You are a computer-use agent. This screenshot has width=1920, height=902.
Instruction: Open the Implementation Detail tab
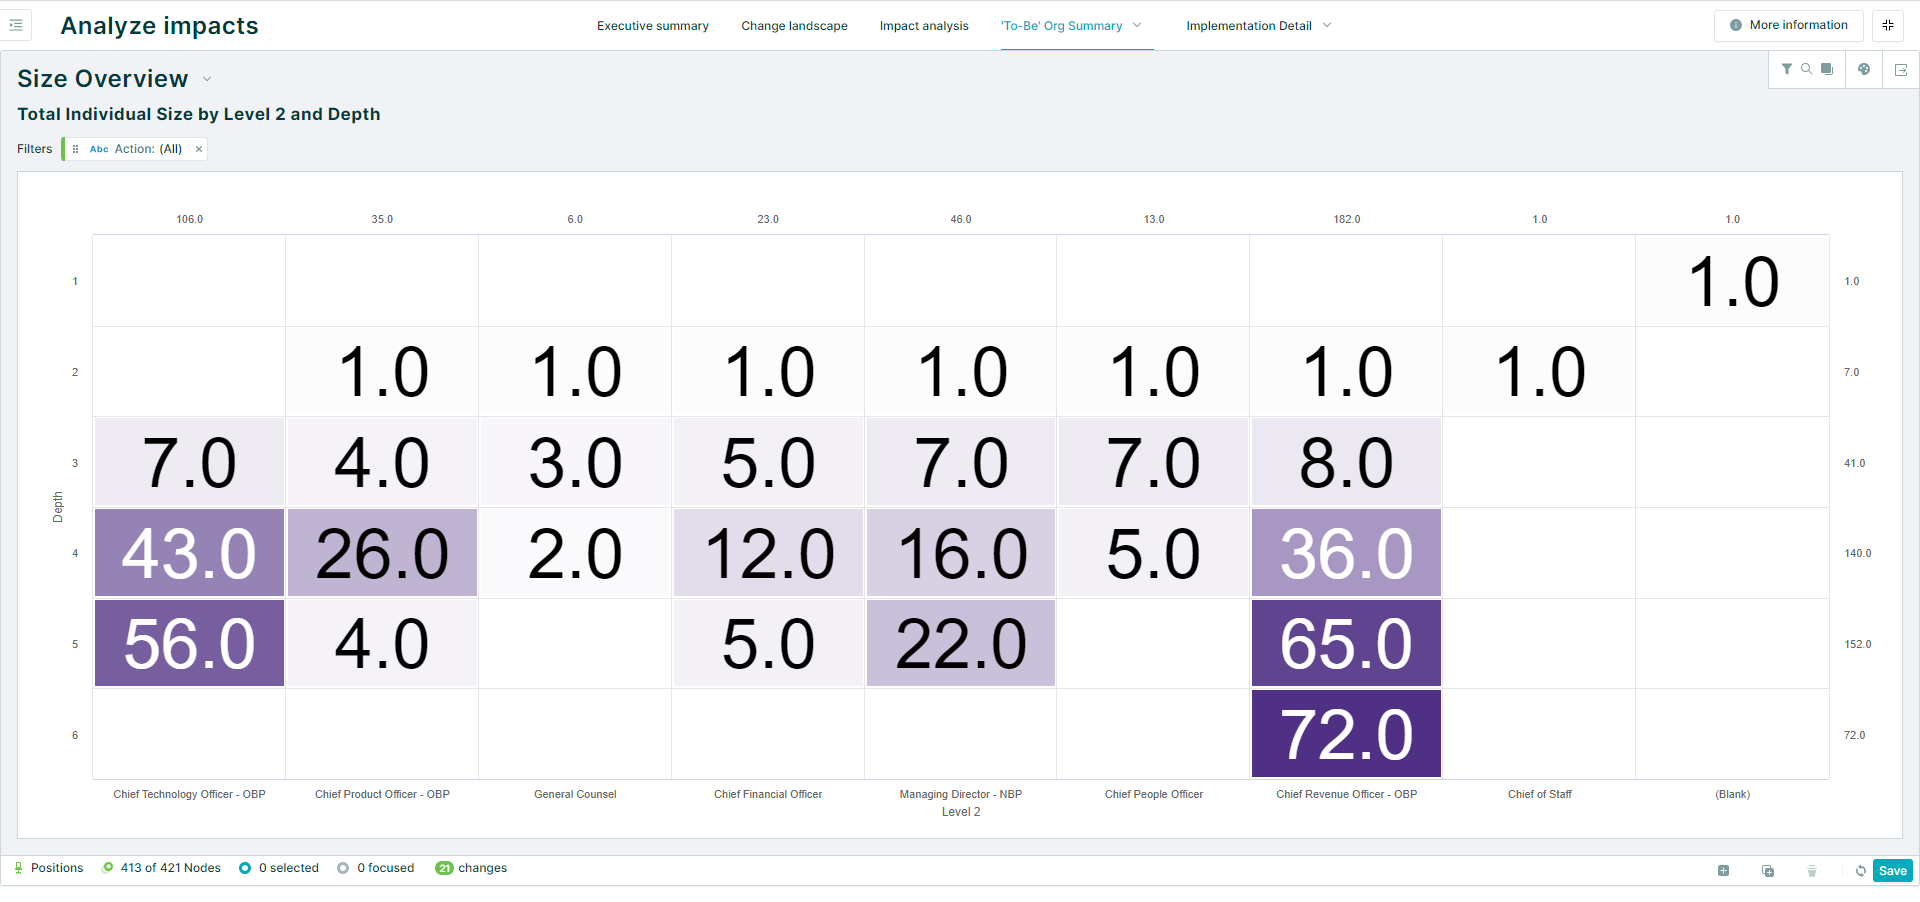pyautogui.click(x=1249, y=26)
